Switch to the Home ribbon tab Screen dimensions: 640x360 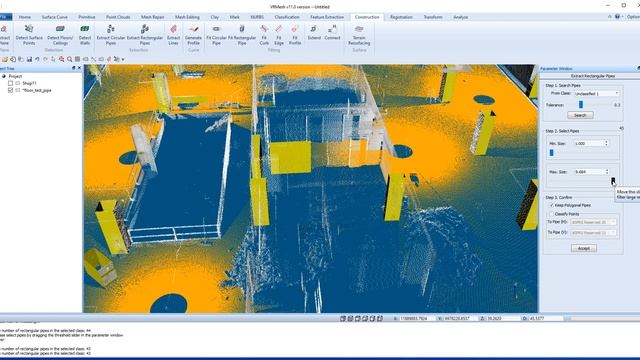click(24, 17)
